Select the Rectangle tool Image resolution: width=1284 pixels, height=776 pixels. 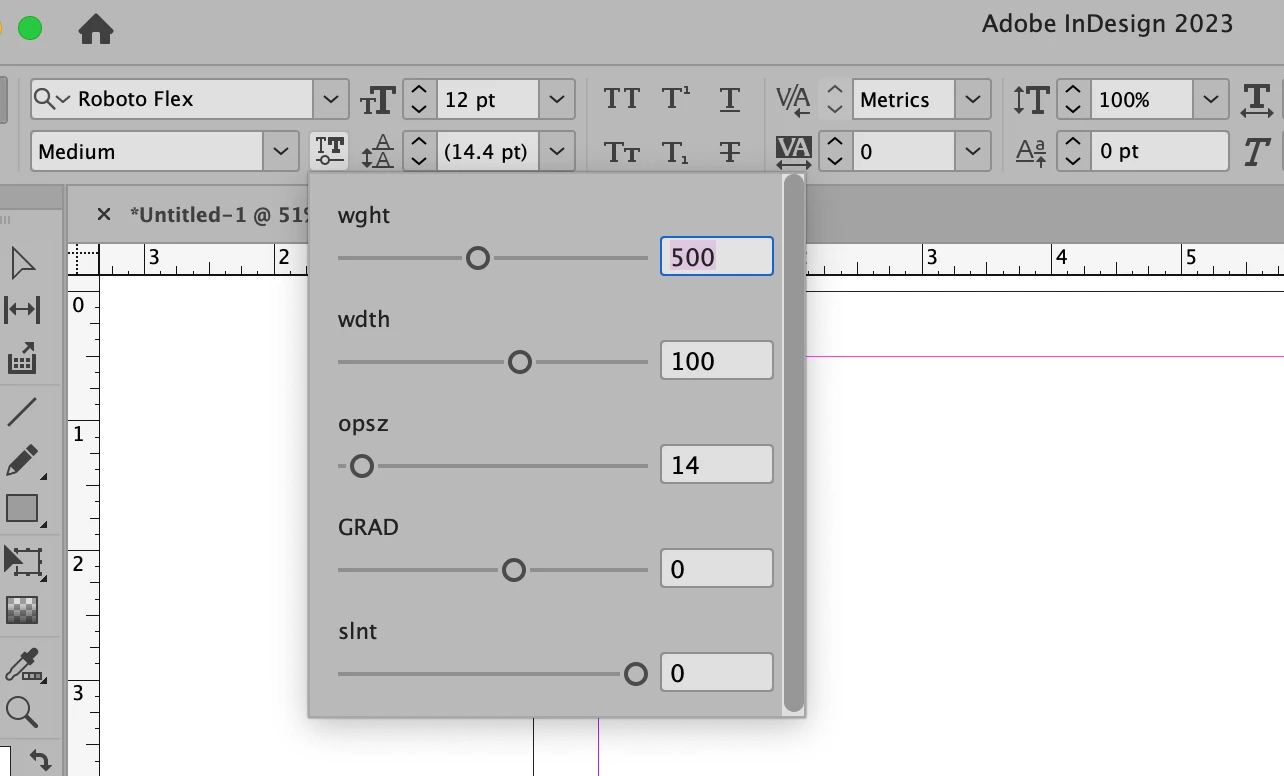click(22, 509)
